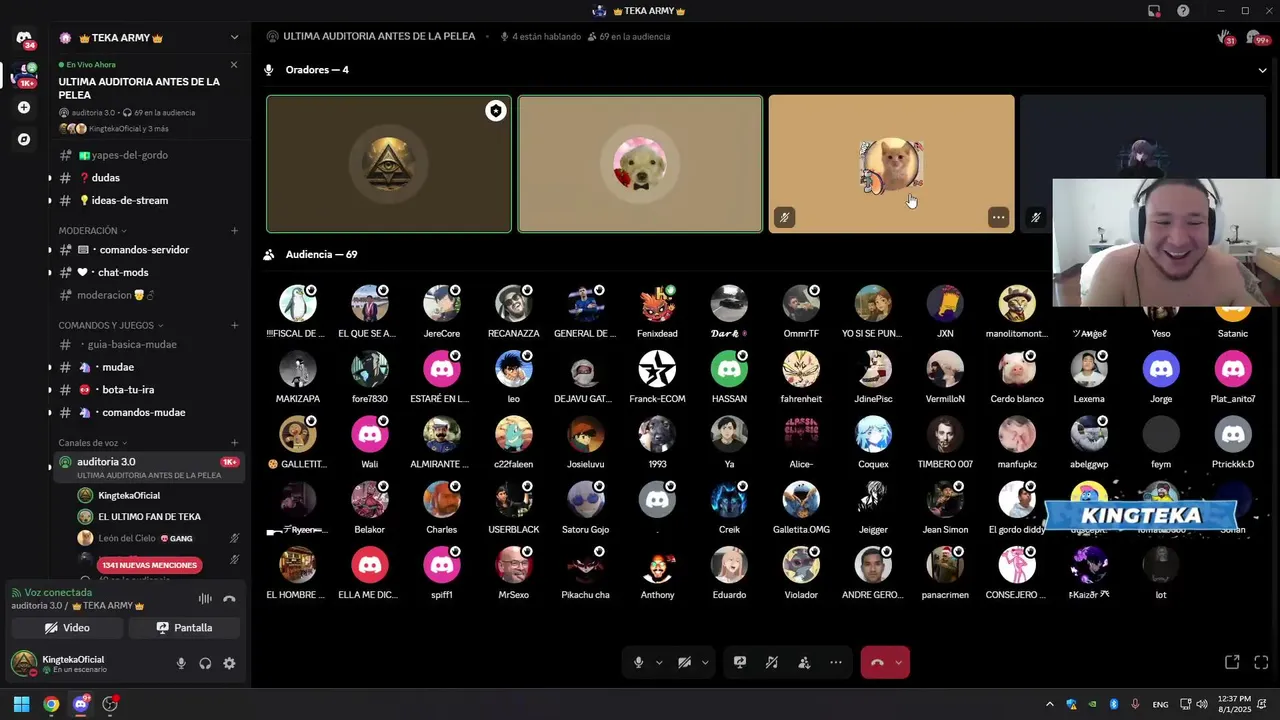Close the live stage banner with X
1280x720 pixels.
pyautogui.click(x=234, y=64)
